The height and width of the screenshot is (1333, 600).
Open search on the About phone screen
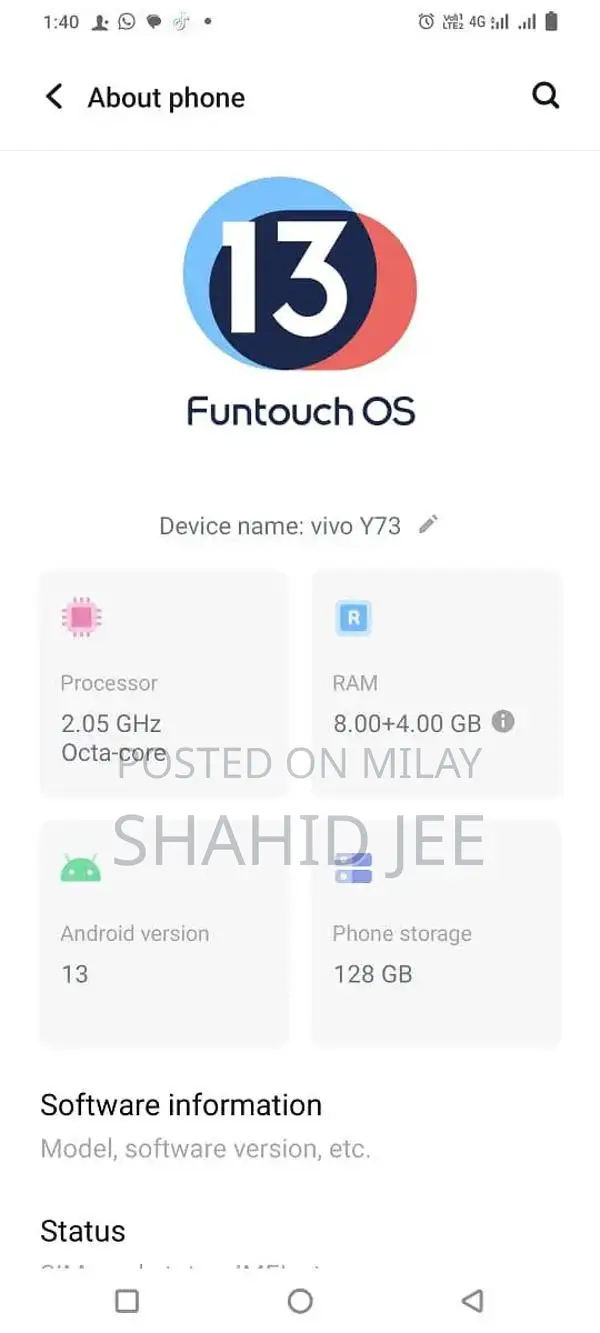point(545,96)
